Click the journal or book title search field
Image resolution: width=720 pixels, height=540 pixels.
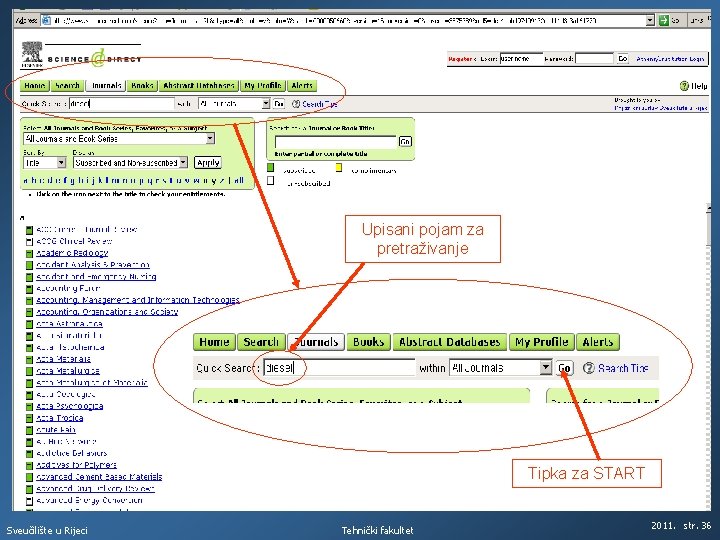[336, 141]
